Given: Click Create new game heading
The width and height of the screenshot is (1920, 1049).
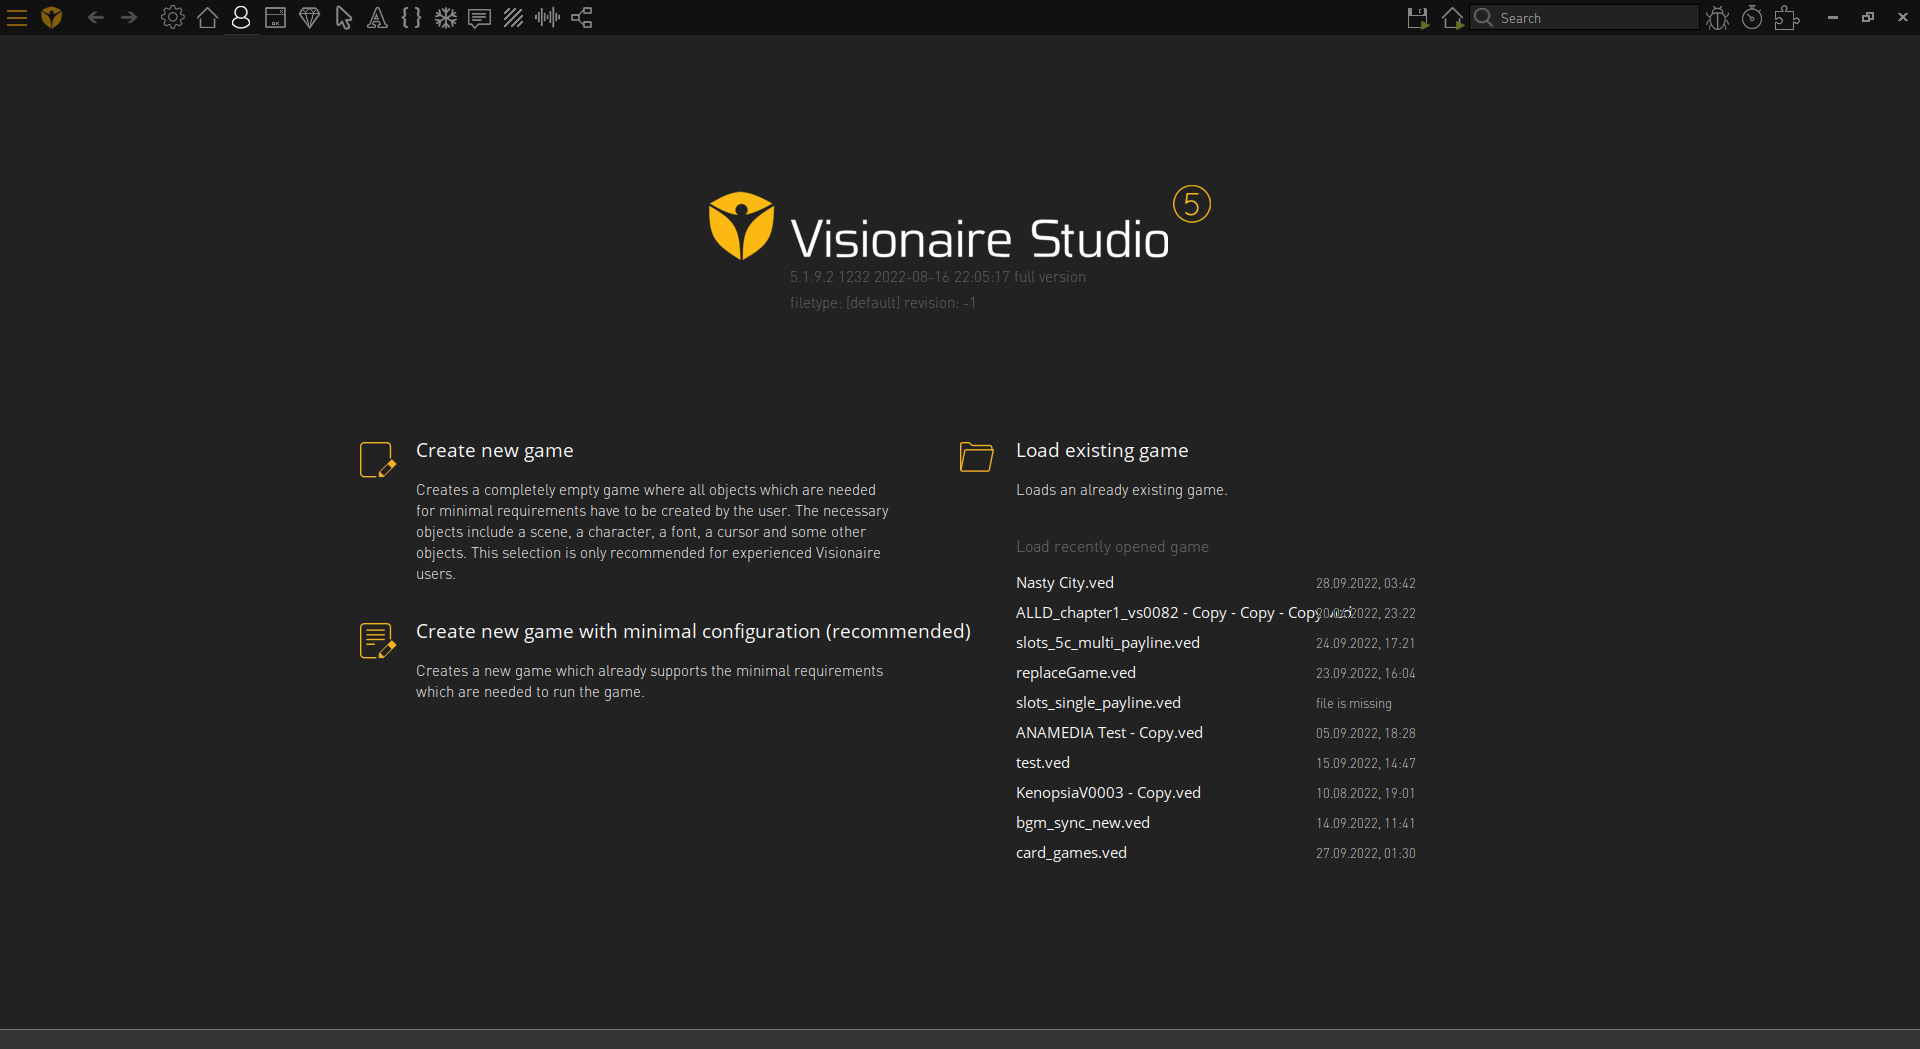Looking at the screenshot, I should pyautogui.click(x=495, y=451).
